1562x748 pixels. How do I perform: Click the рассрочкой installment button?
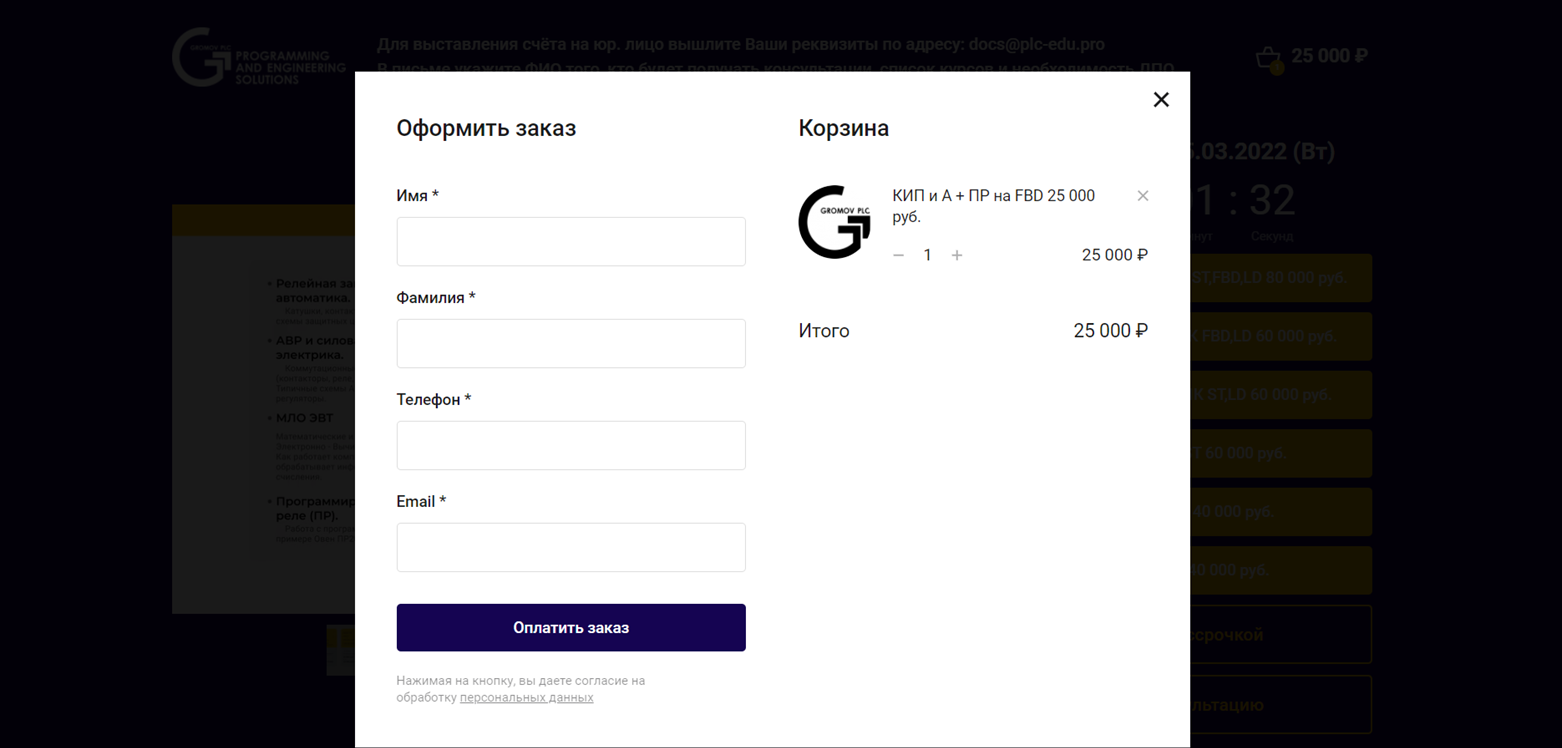[x=1281, y=635]
